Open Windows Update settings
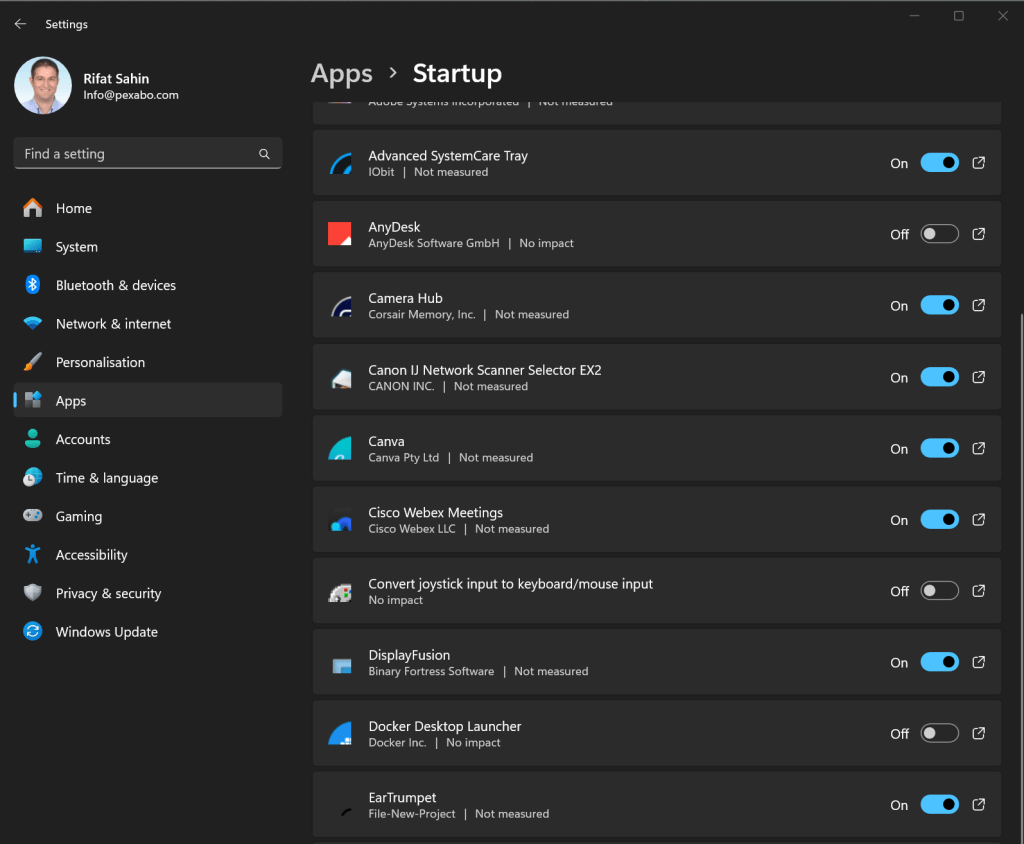 coord(148,632)
